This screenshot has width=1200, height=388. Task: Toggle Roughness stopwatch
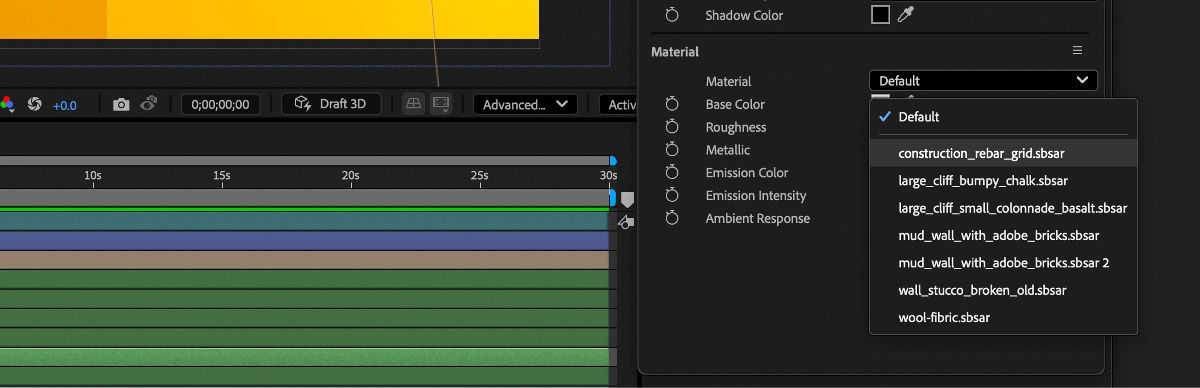[672, 127]
